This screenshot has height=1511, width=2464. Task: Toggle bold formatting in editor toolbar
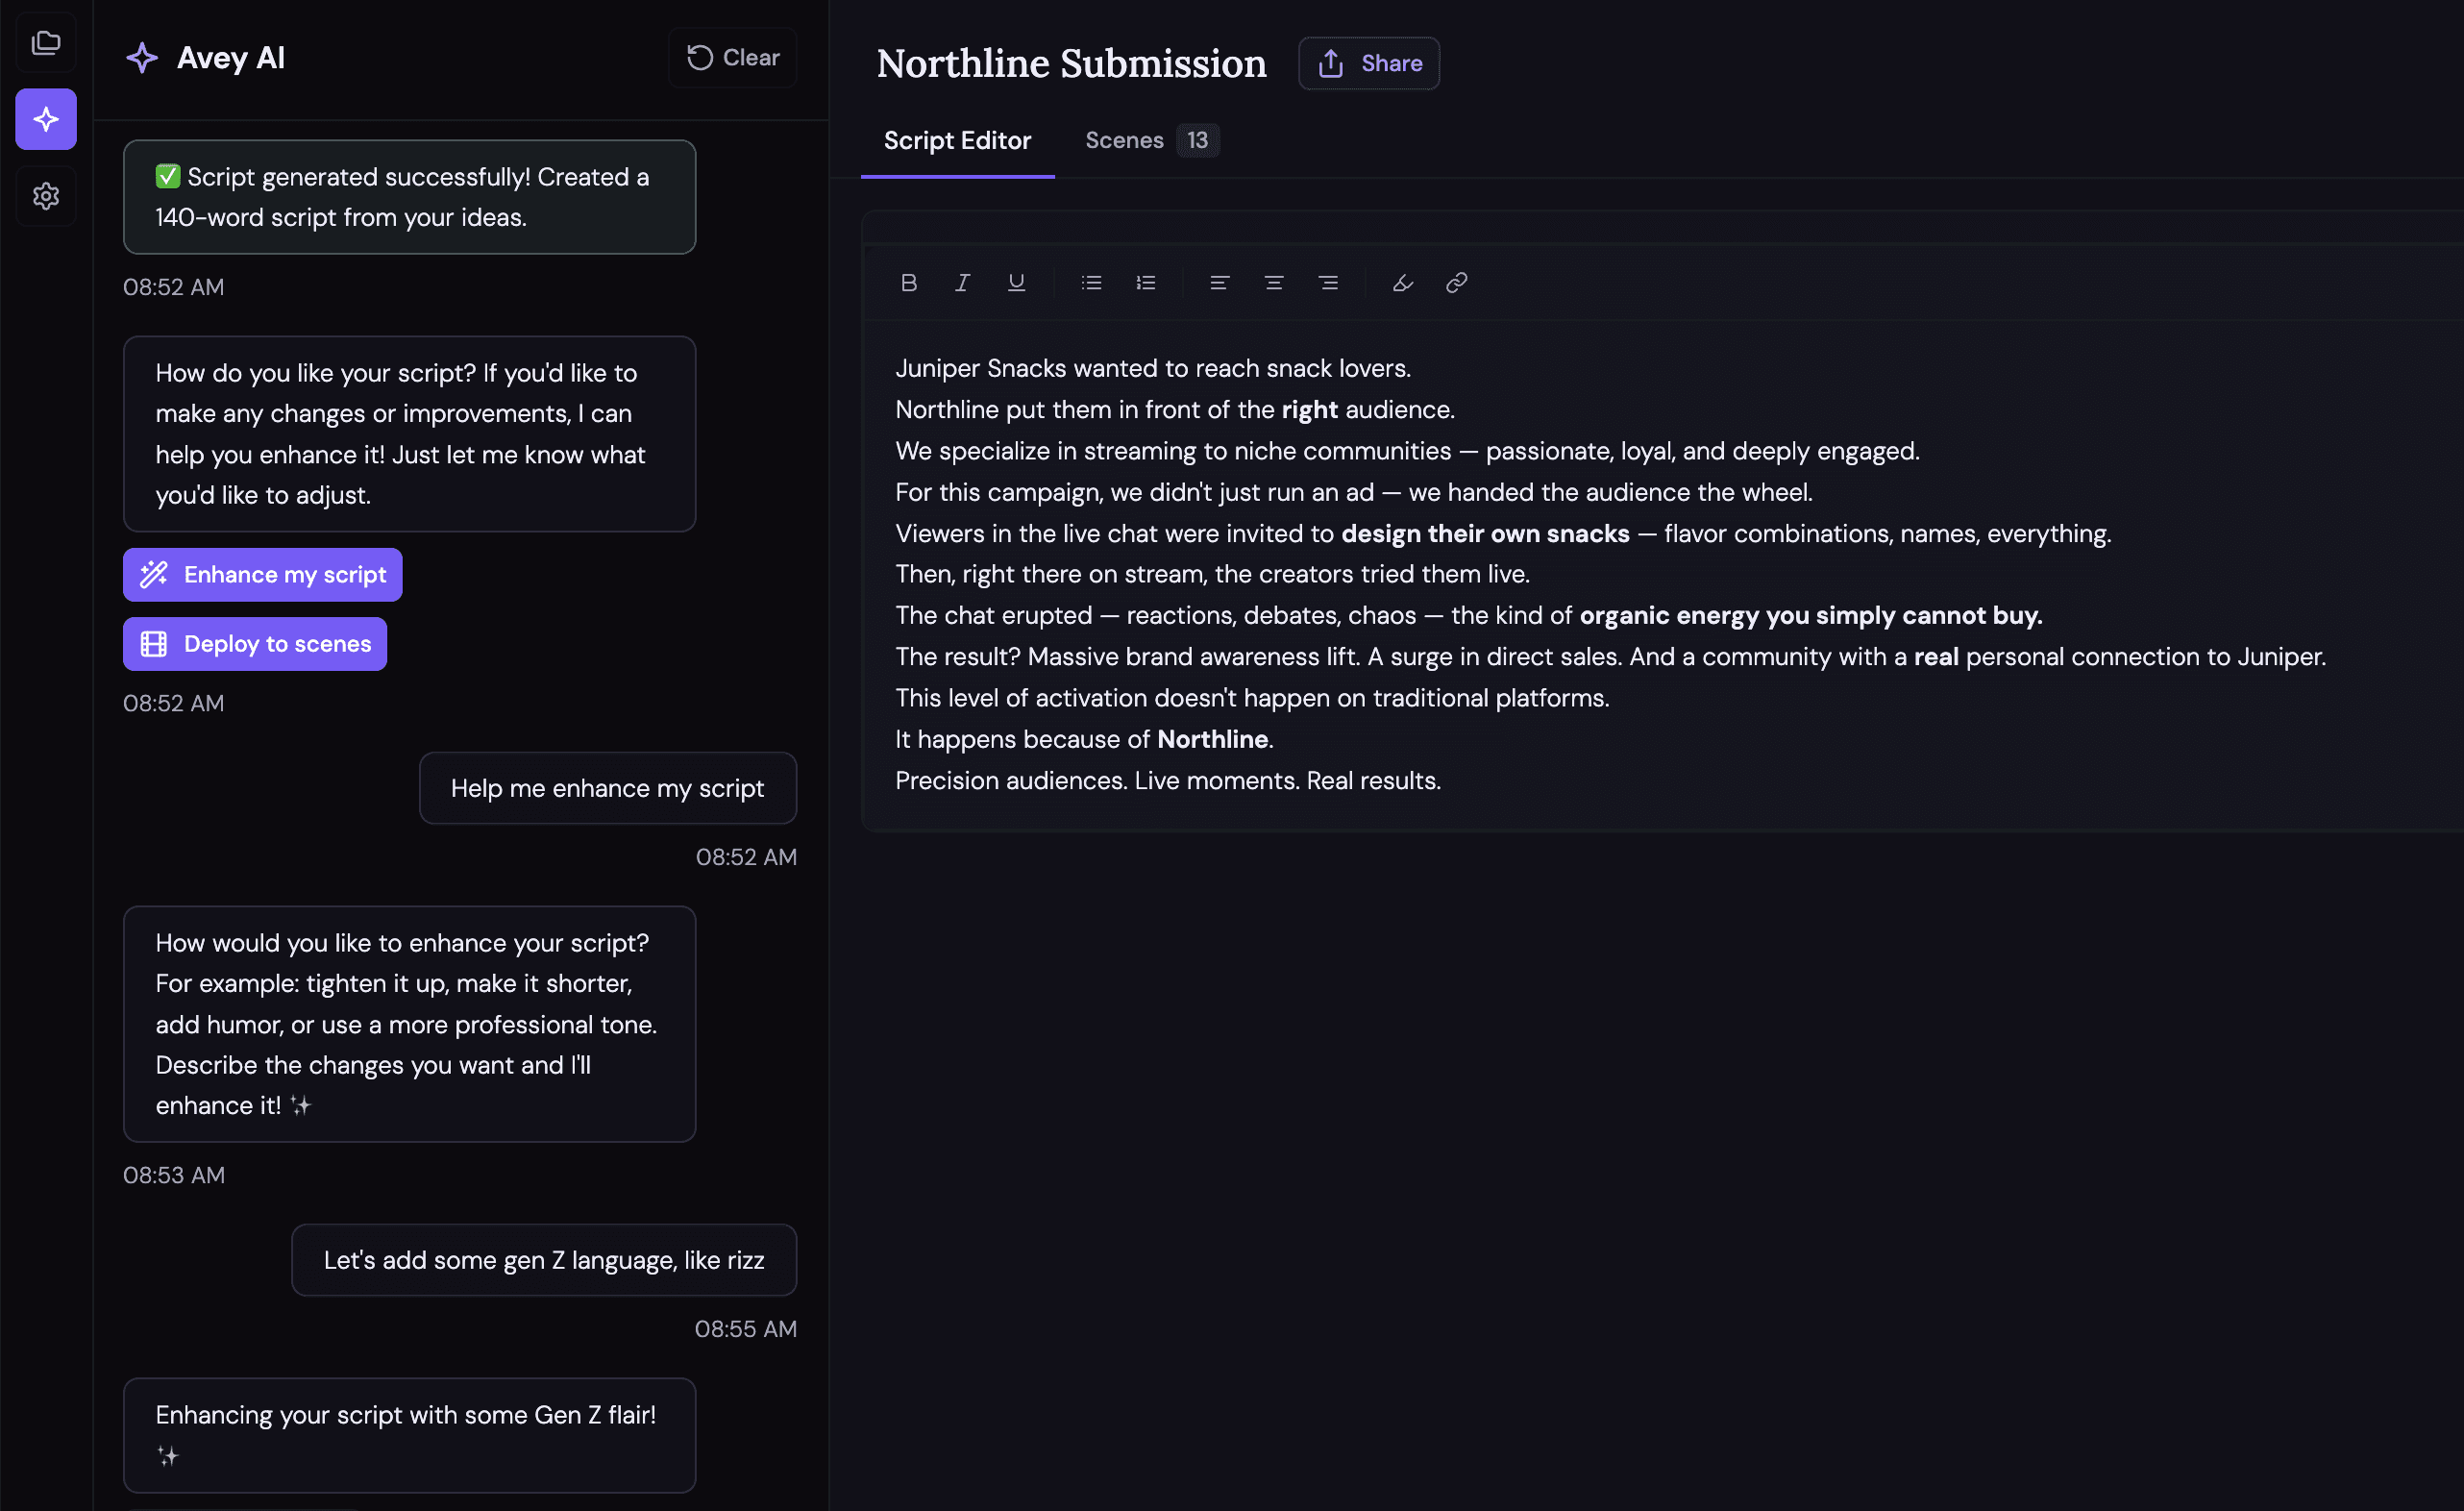pos(908,283)
